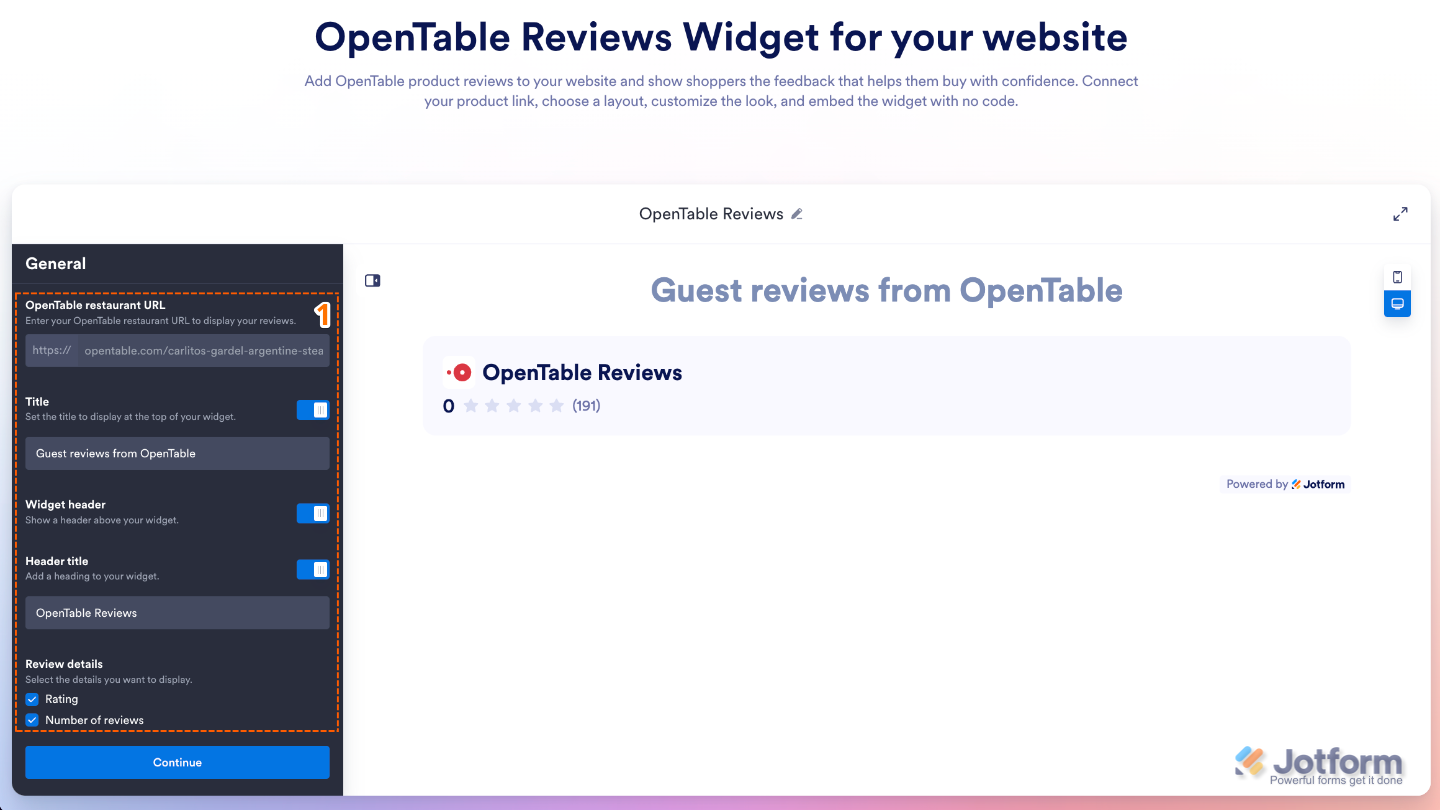
Task: Click the pencil icon to rename OpenTable Reviews
Action: [797, 214]
